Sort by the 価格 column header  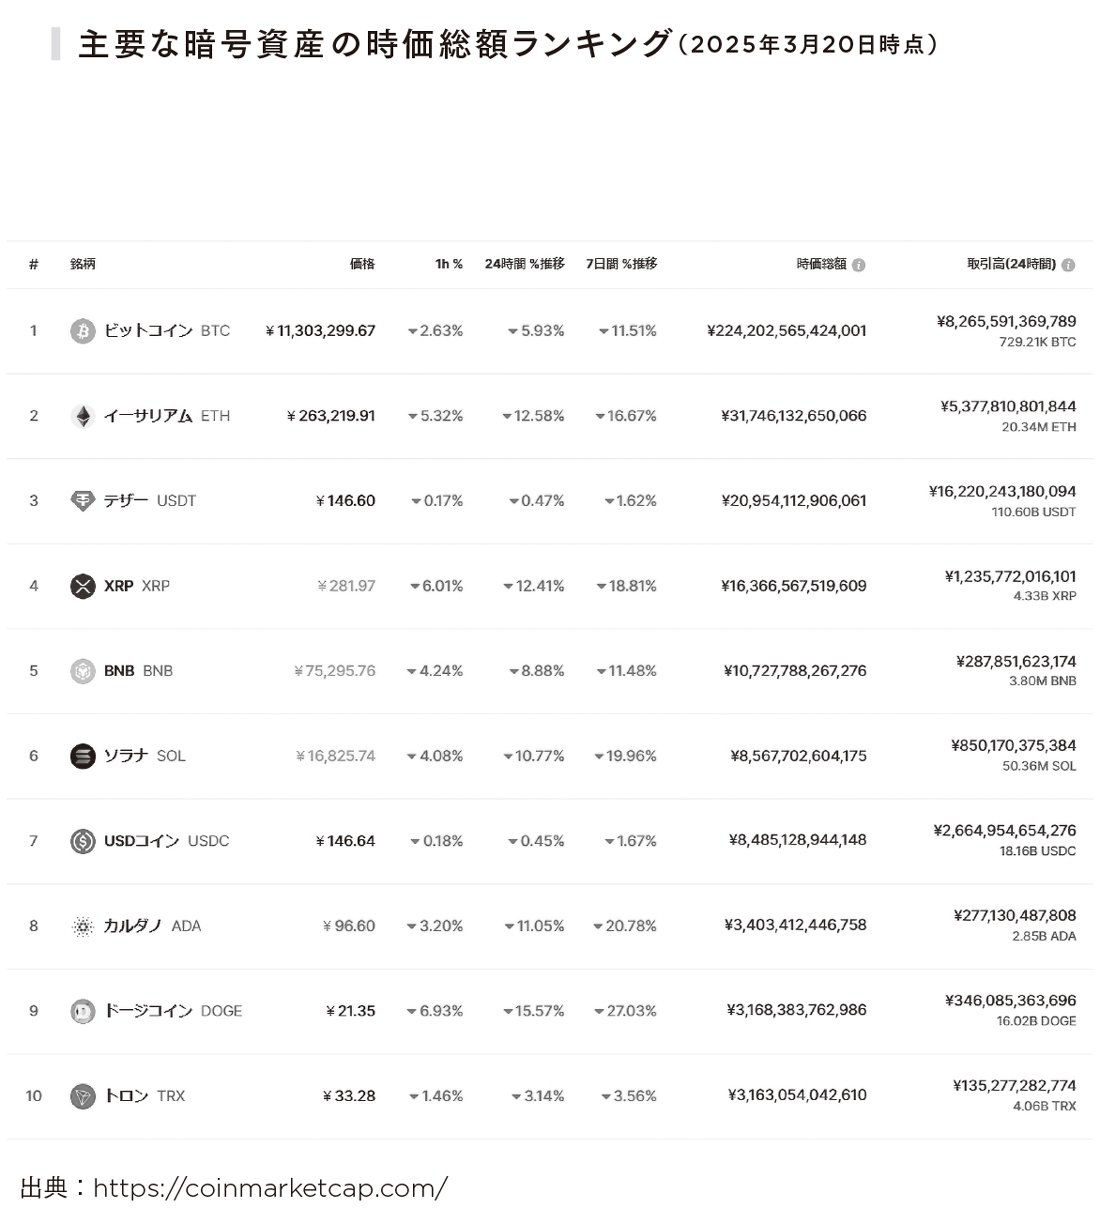pyautogui.click(x=362, y=264)
